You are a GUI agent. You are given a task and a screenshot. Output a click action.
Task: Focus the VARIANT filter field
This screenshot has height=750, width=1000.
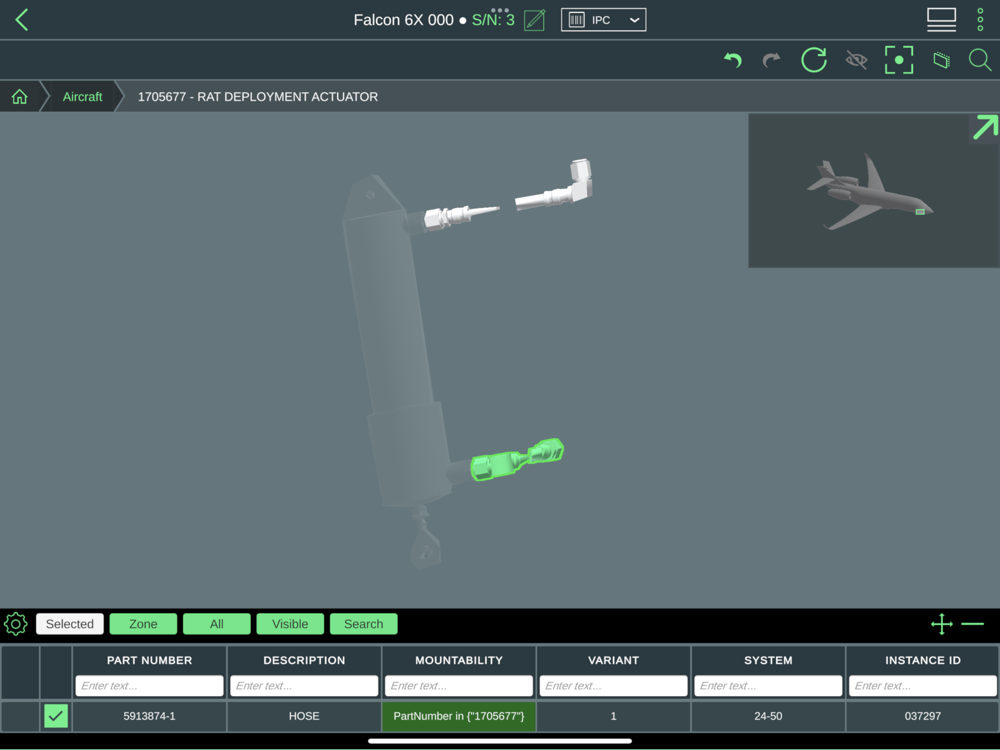tap(614, 686)
